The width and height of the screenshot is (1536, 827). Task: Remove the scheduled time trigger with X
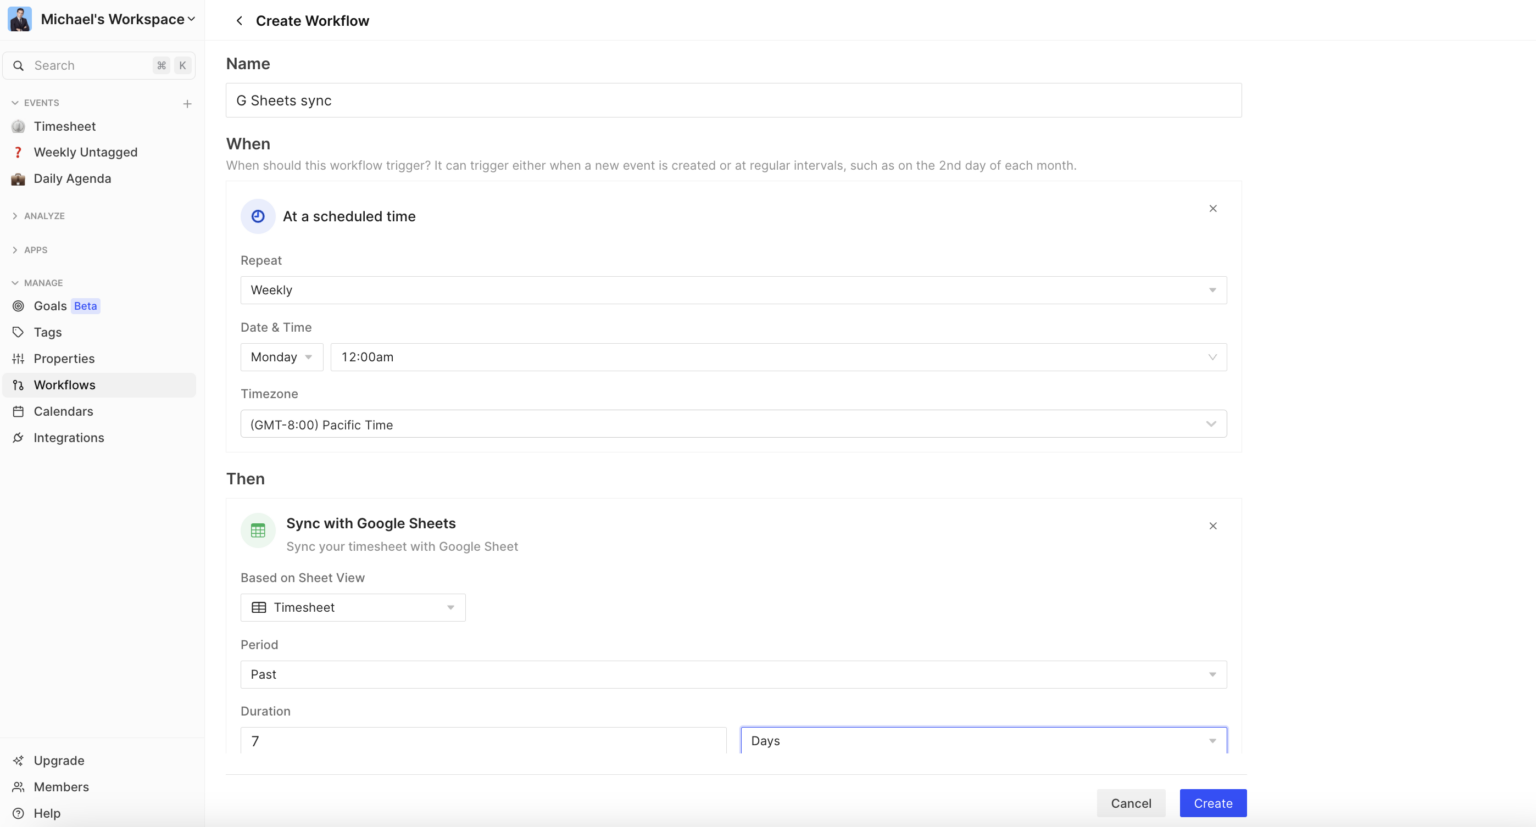click(1212, 209)
